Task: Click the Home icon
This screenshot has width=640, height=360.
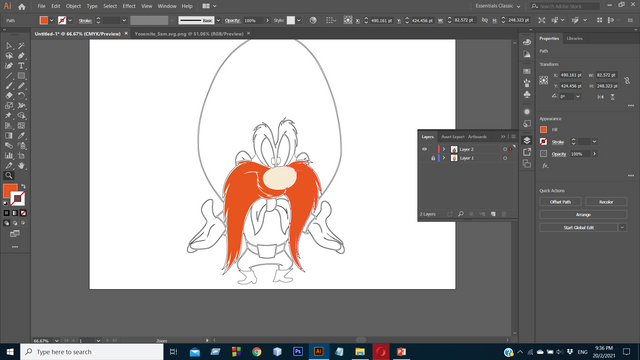Action: (x=22, y=7)
